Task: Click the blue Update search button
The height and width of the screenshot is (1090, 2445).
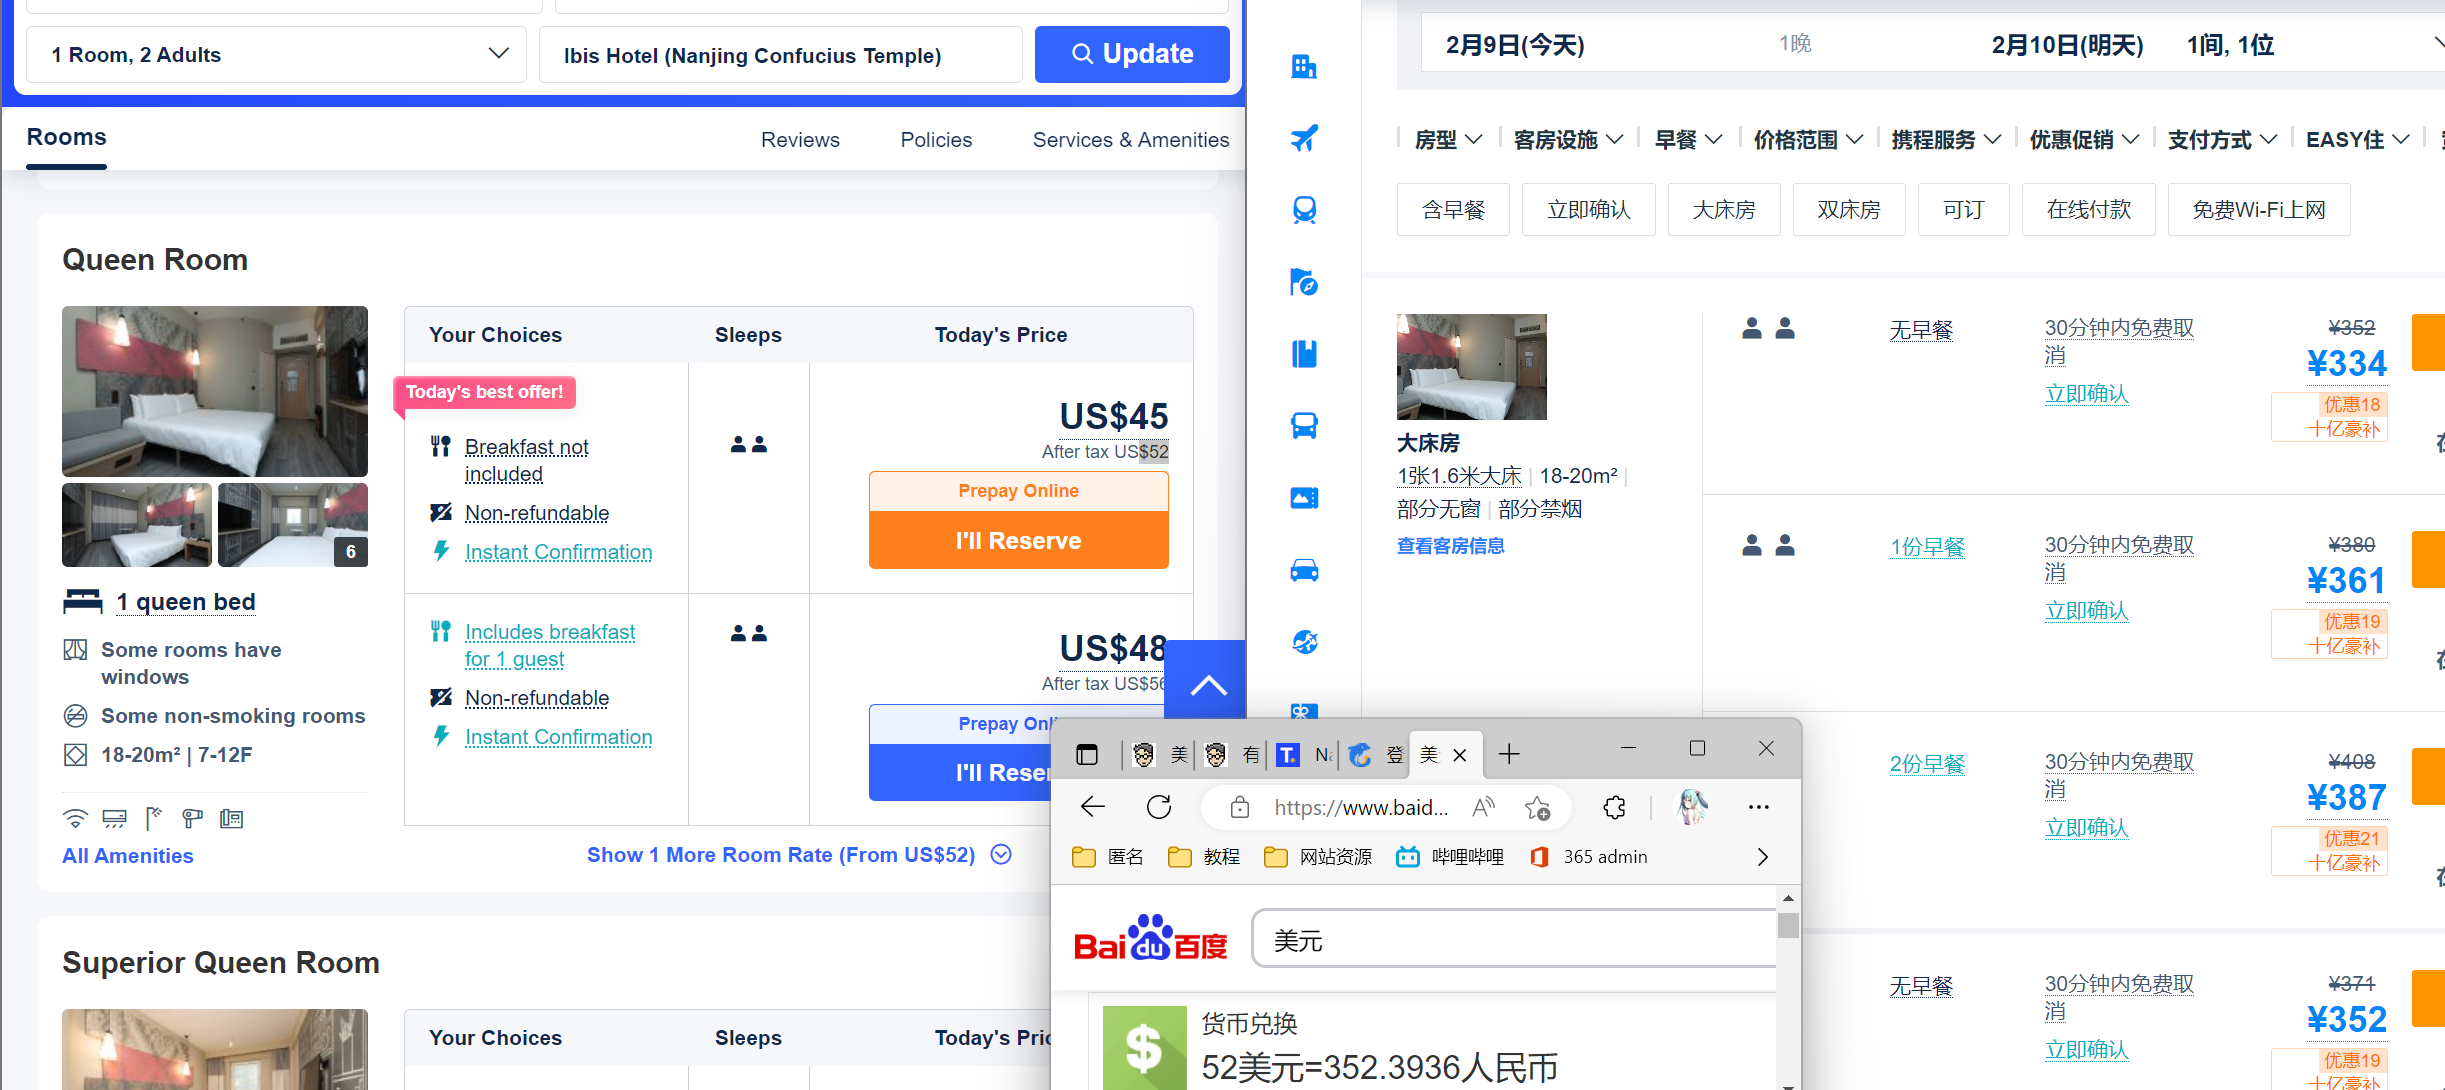Action: tap(1131, 54)
